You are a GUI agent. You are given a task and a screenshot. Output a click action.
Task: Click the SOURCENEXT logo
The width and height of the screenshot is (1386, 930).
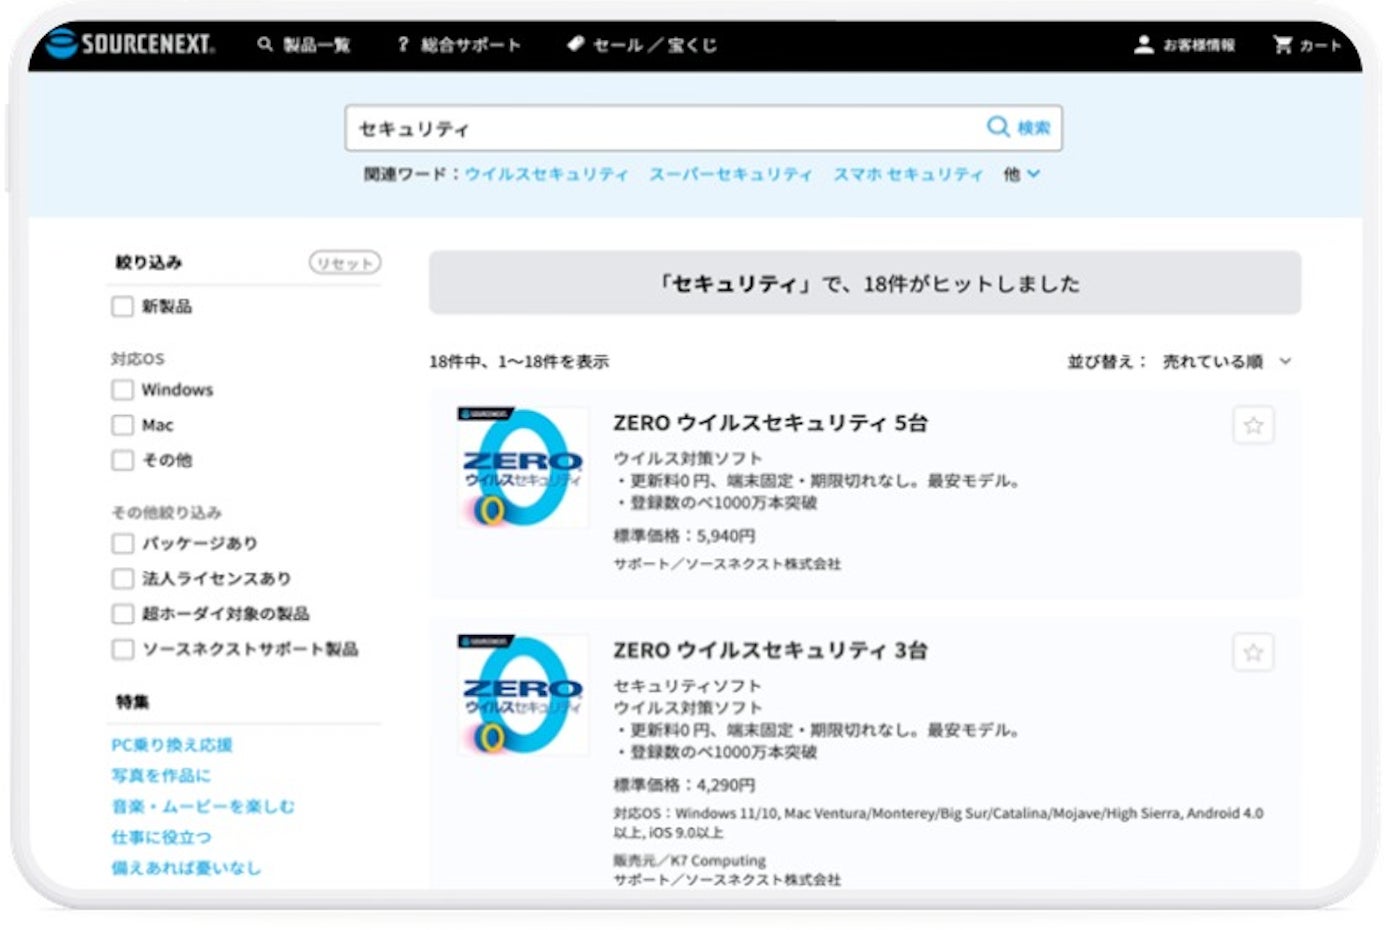129,44
